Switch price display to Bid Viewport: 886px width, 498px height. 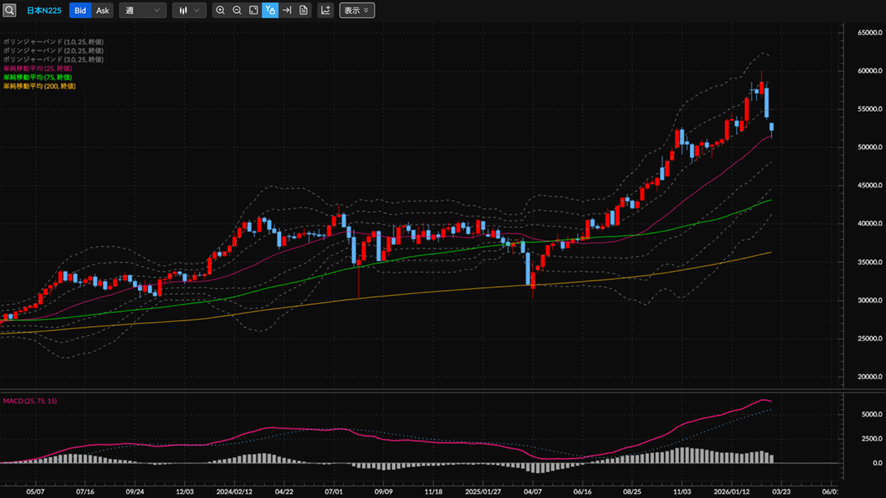tap(80, 10)
